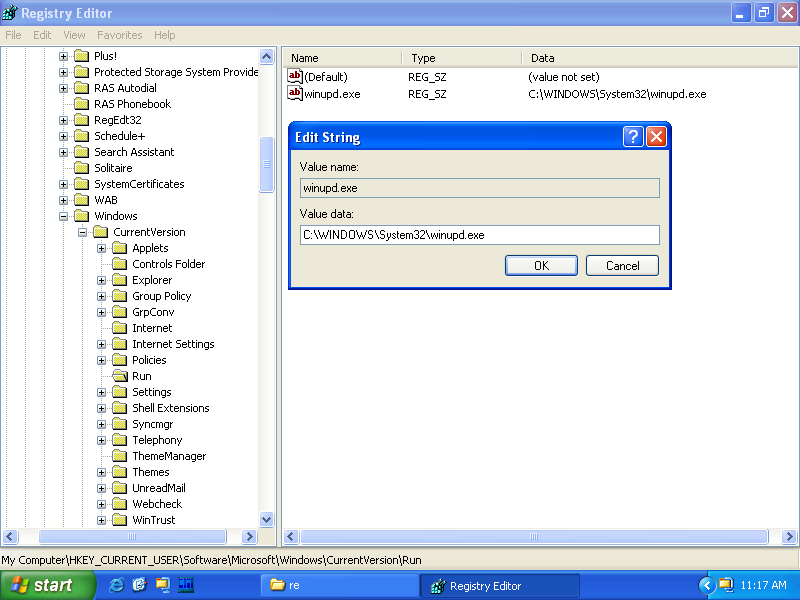Expand the Plus! key
This screenshot has height=600, width=800.
63,56
